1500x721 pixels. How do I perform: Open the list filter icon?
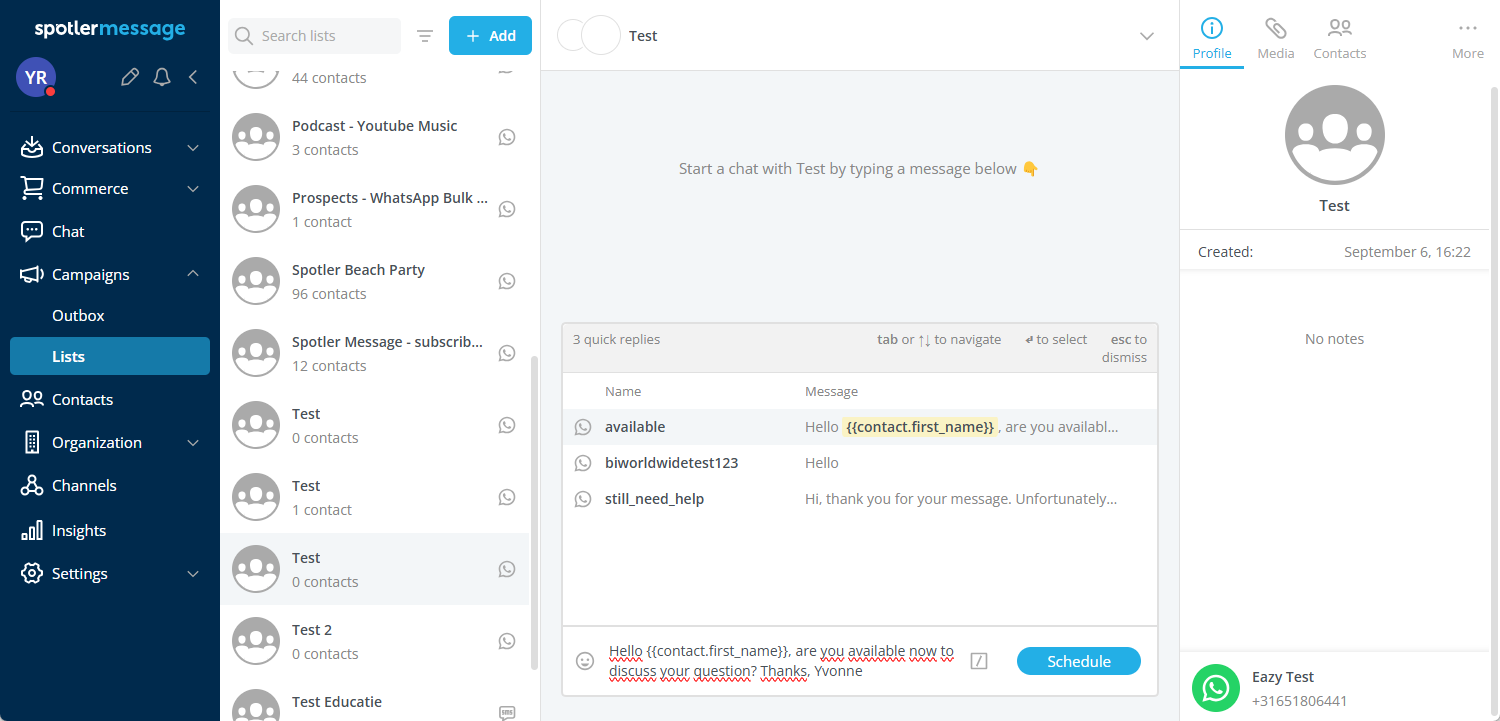[425, 36]
